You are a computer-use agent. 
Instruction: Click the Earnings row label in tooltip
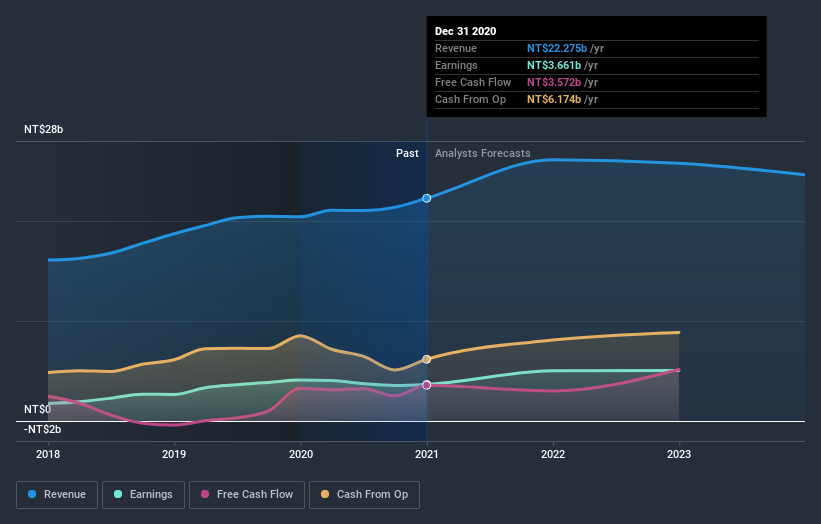[x=456, y=65]
